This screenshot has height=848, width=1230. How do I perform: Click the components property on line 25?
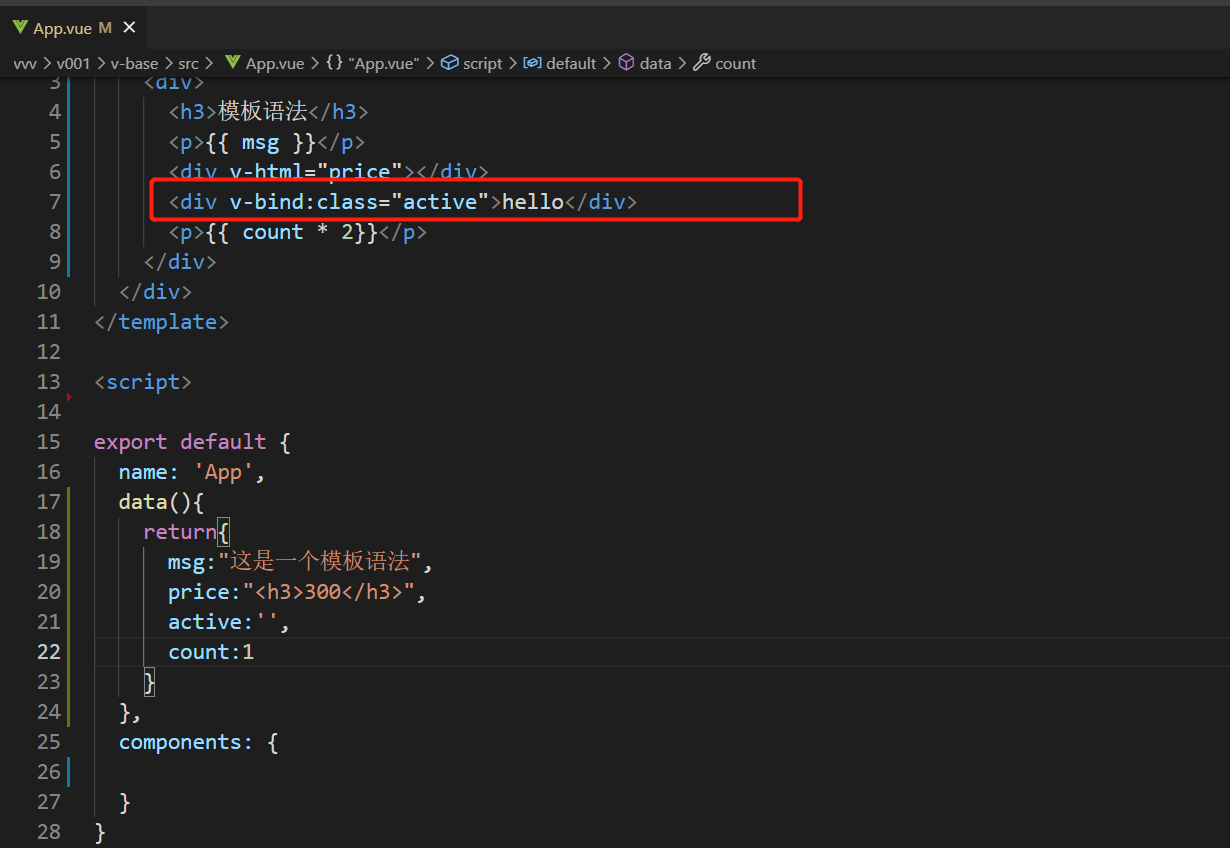pyautogui.click(x=180, y=742)
